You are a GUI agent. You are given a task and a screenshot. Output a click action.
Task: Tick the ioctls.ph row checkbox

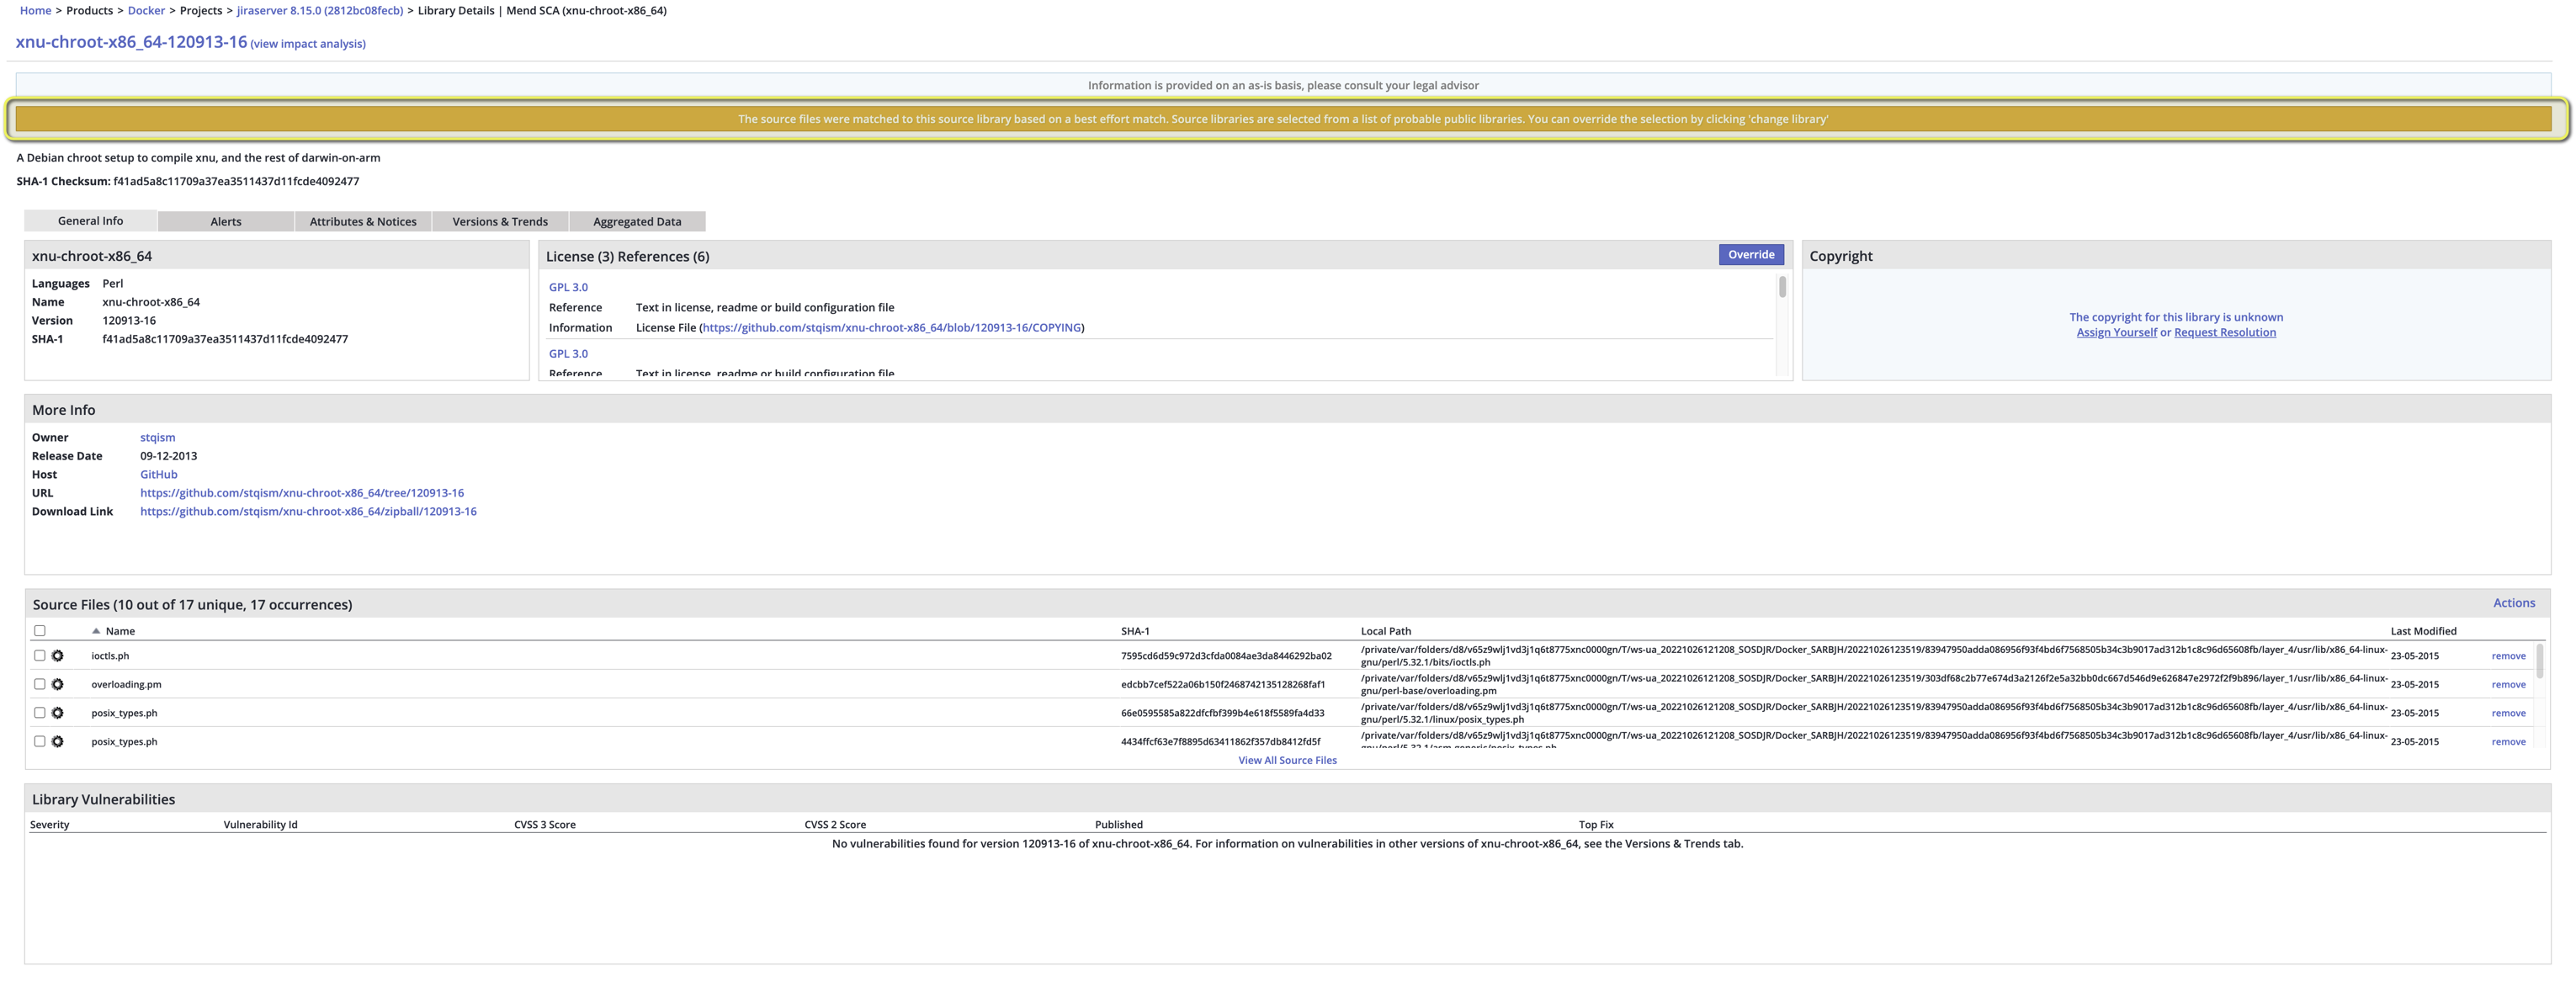pyautogui.click(x=40, y=656)
